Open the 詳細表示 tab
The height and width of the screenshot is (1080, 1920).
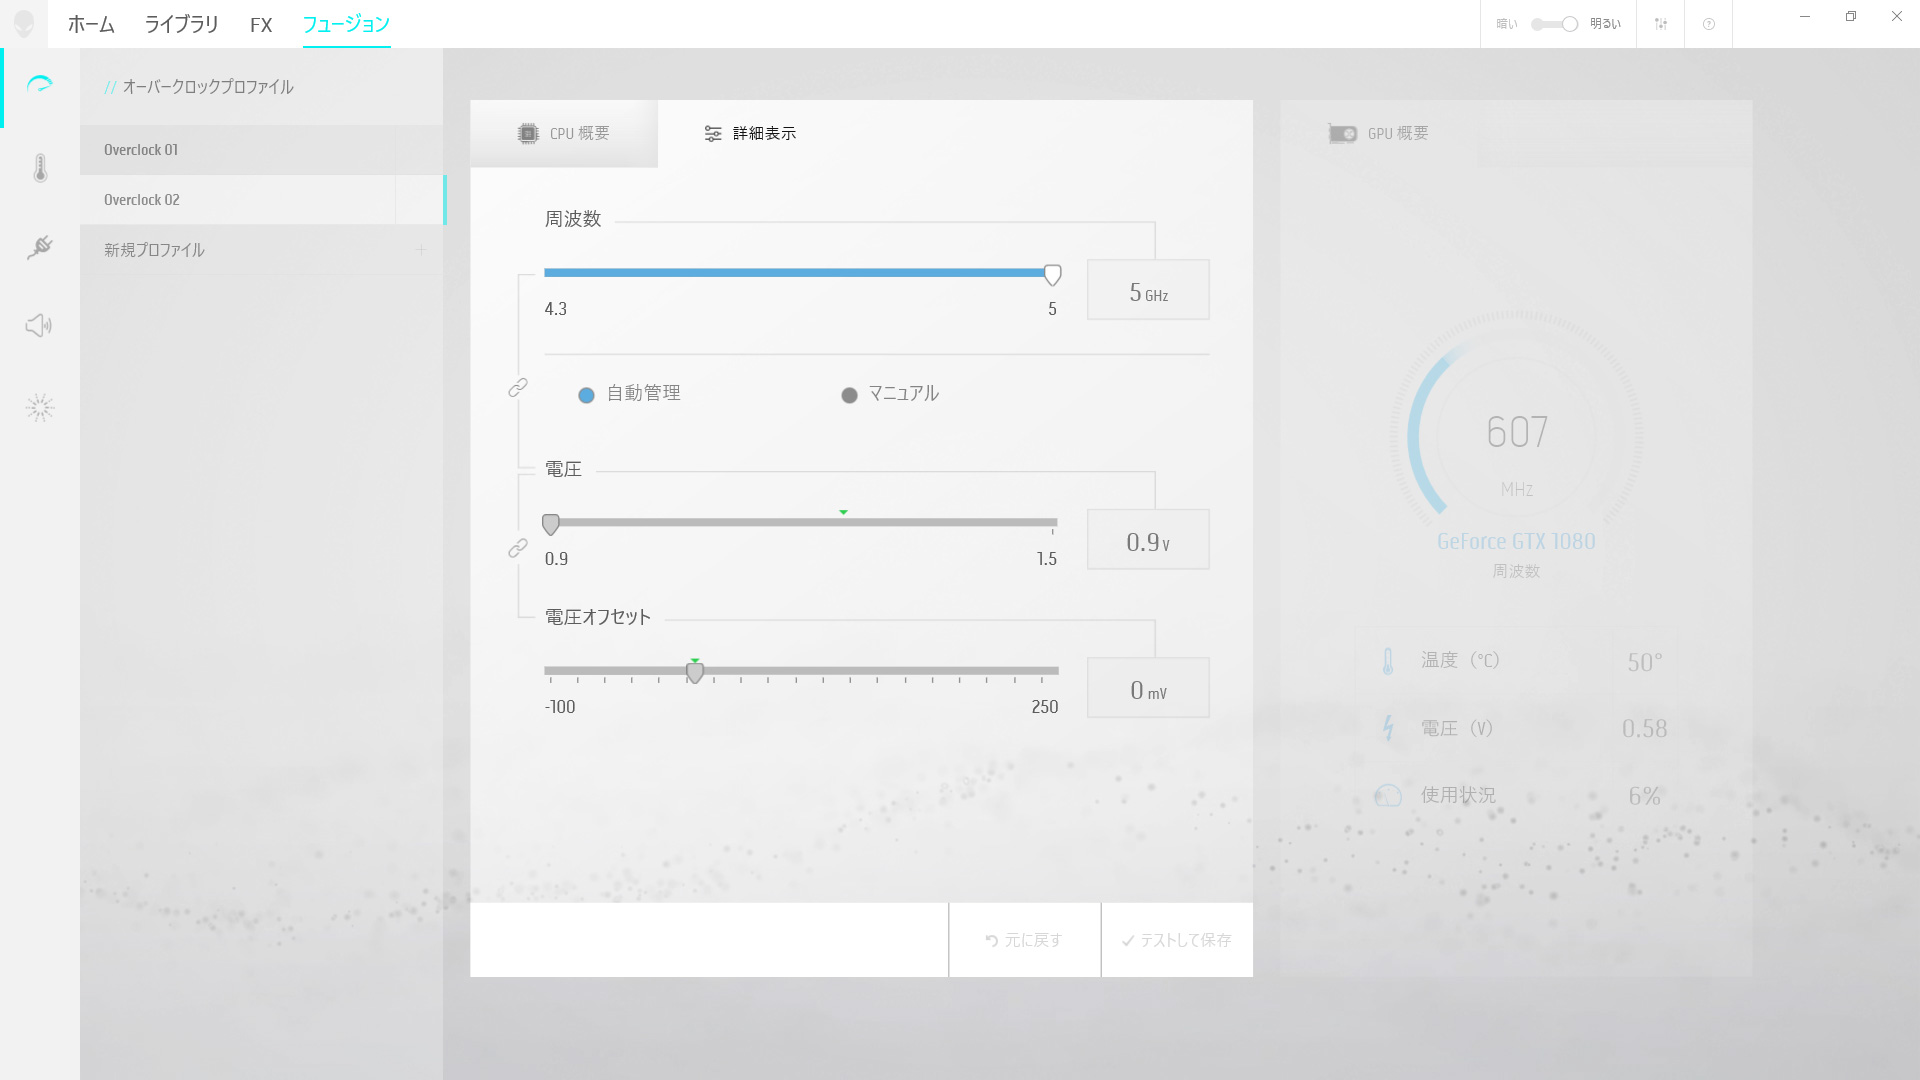[x=750, y=134]
